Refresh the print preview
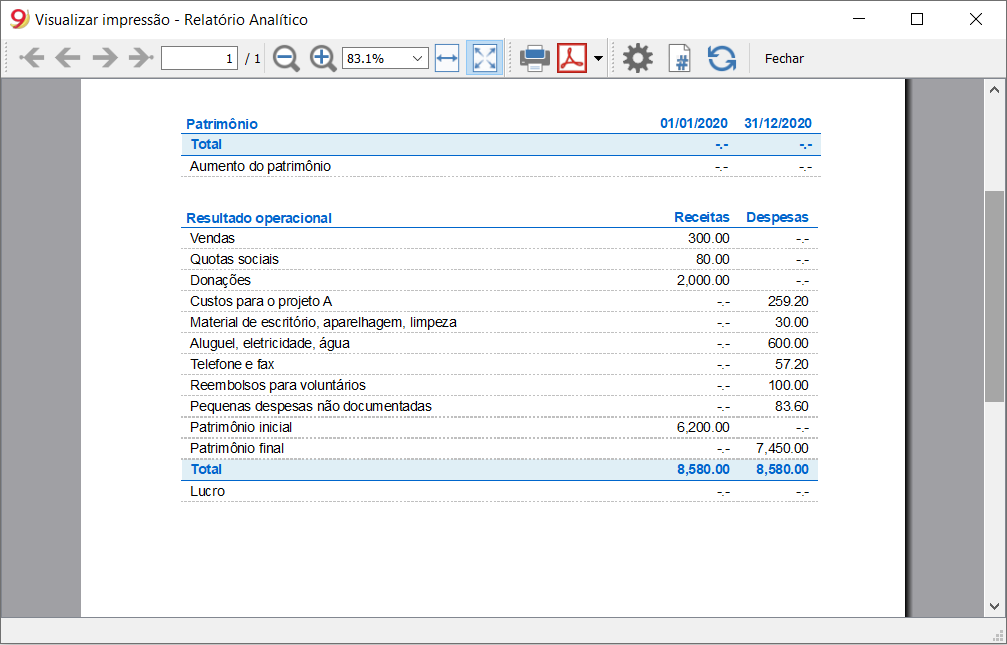 722,58
